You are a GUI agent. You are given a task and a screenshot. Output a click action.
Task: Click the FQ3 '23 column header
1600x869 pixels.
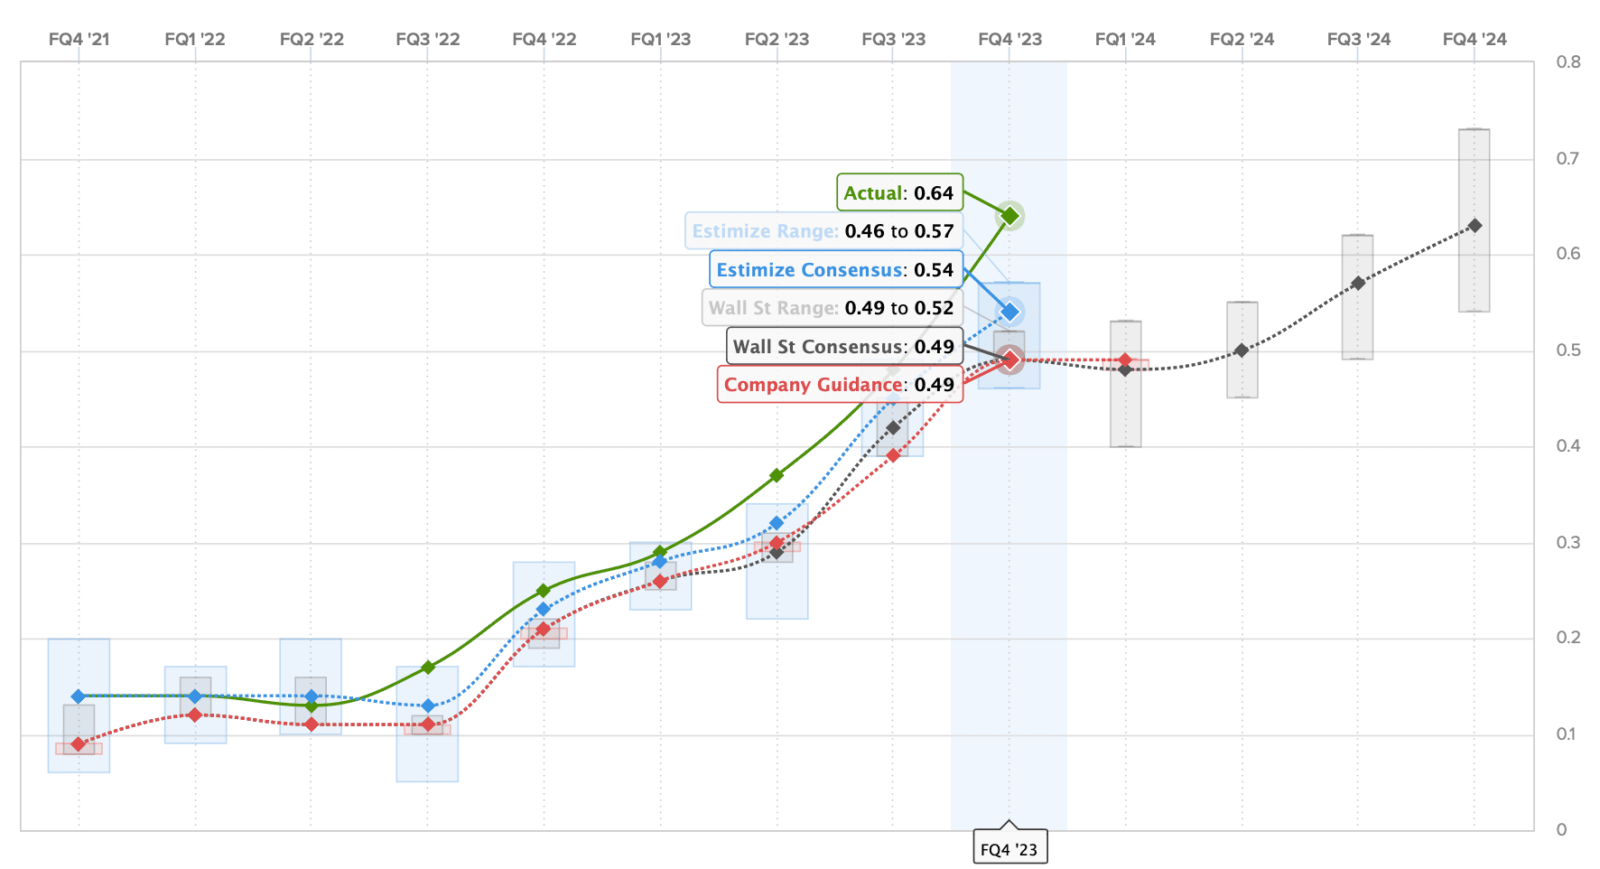[x=894, y=39]
